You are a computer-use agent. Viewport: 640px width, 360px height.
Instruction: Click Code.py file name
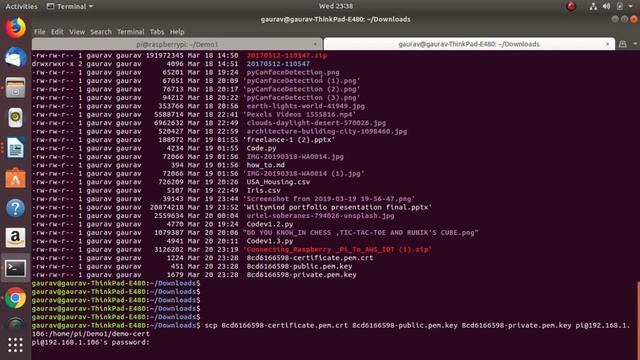pyautogui.click(x=261, y=148)
